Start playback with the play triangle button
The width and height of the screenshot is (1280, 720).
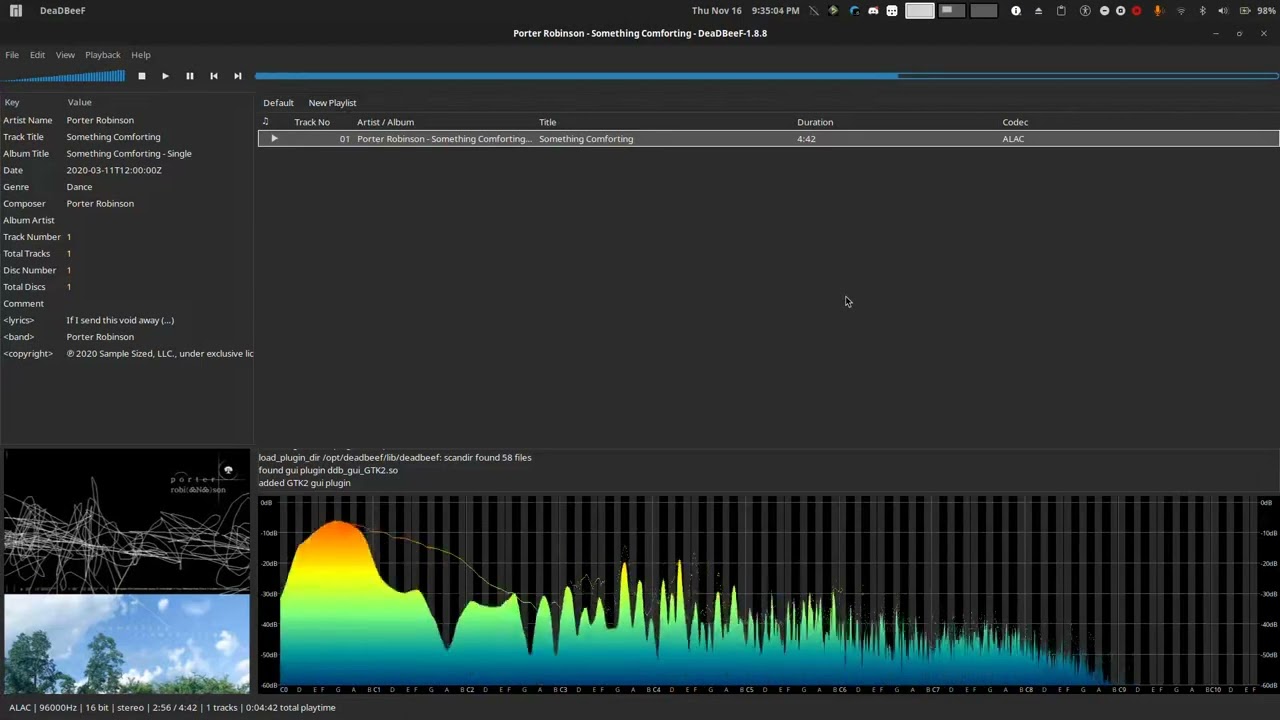point(165,76)
